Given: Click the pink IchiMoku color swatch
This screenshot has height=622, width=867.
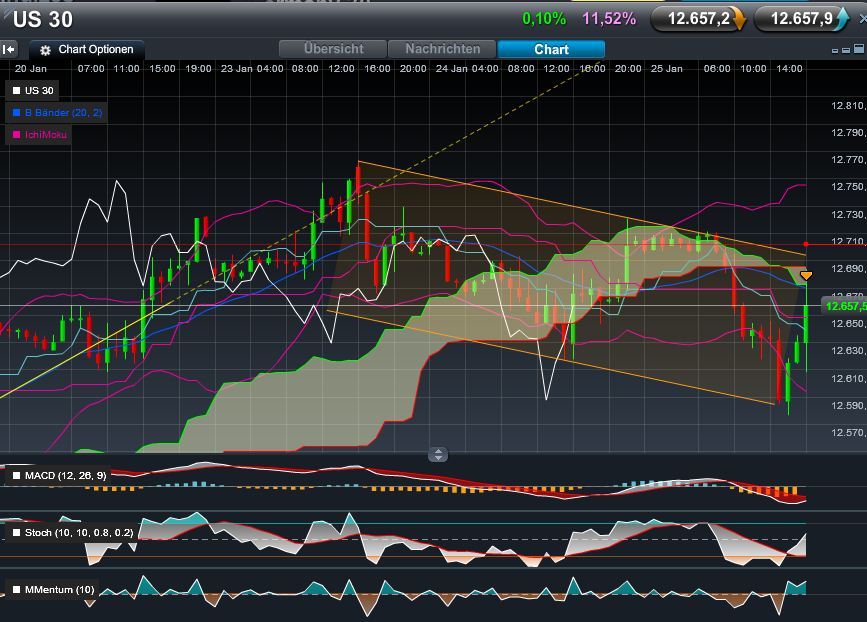Looking at the screenshot, I should [x=16, y=134].
